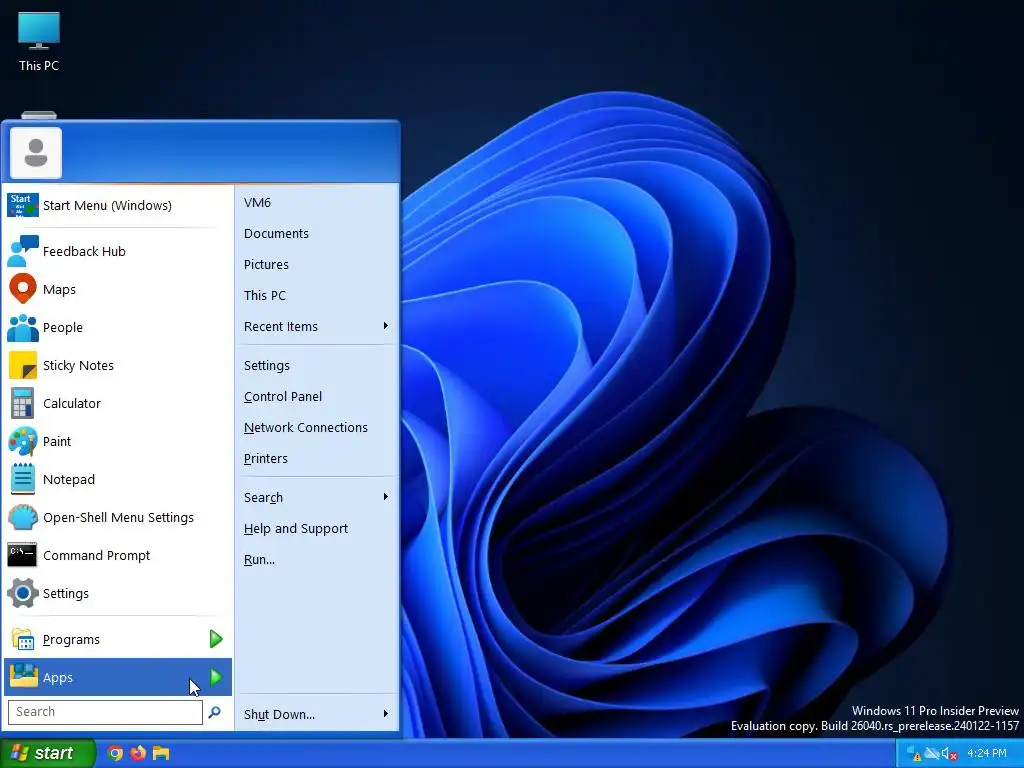Click the search magnifier icon
Viewport: 1024px width, 768px height.
pos(214,712)
